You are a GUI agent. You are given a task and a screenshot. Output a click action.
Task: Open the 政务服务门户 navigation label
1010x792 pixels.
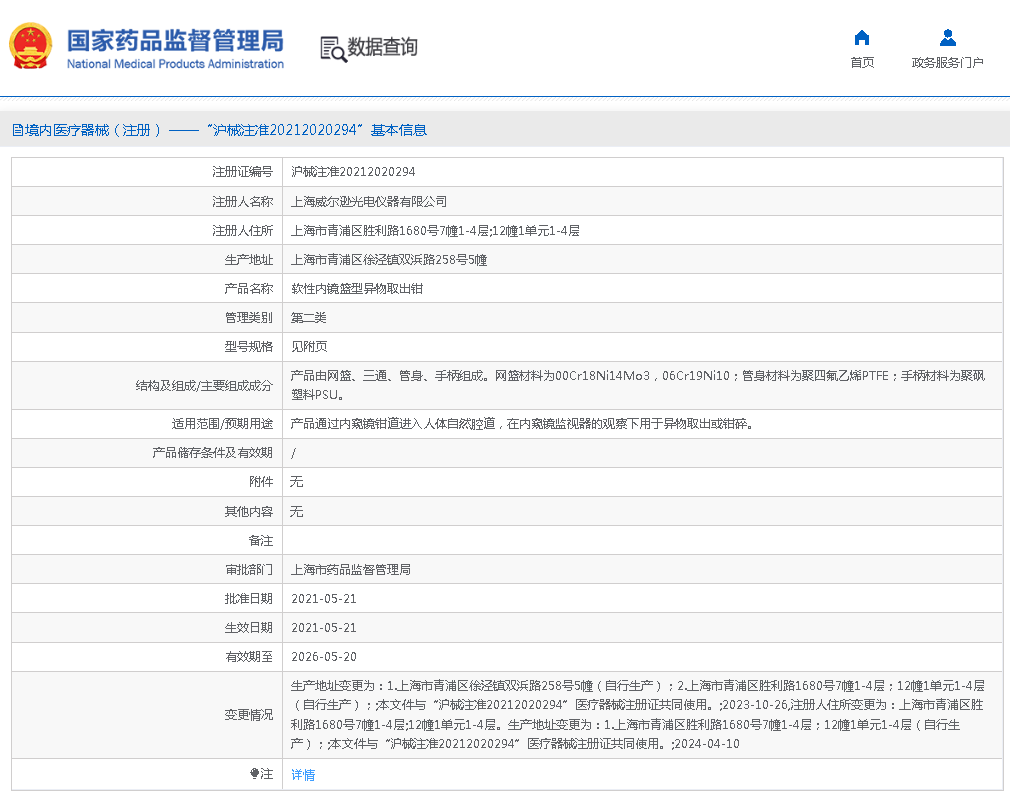(947, 63)
